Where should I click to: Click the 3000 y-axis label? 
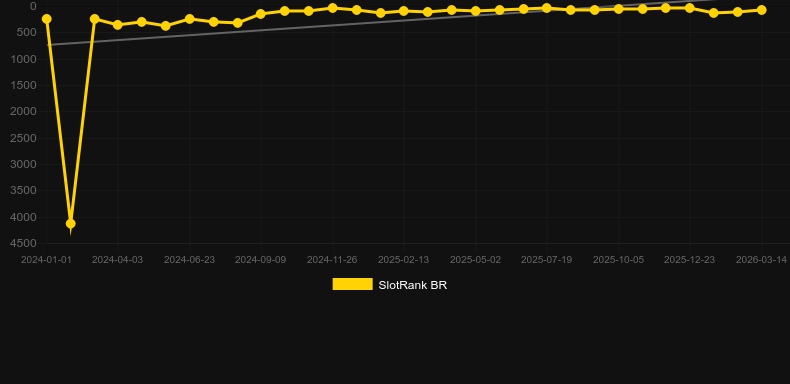coord(24,164)
